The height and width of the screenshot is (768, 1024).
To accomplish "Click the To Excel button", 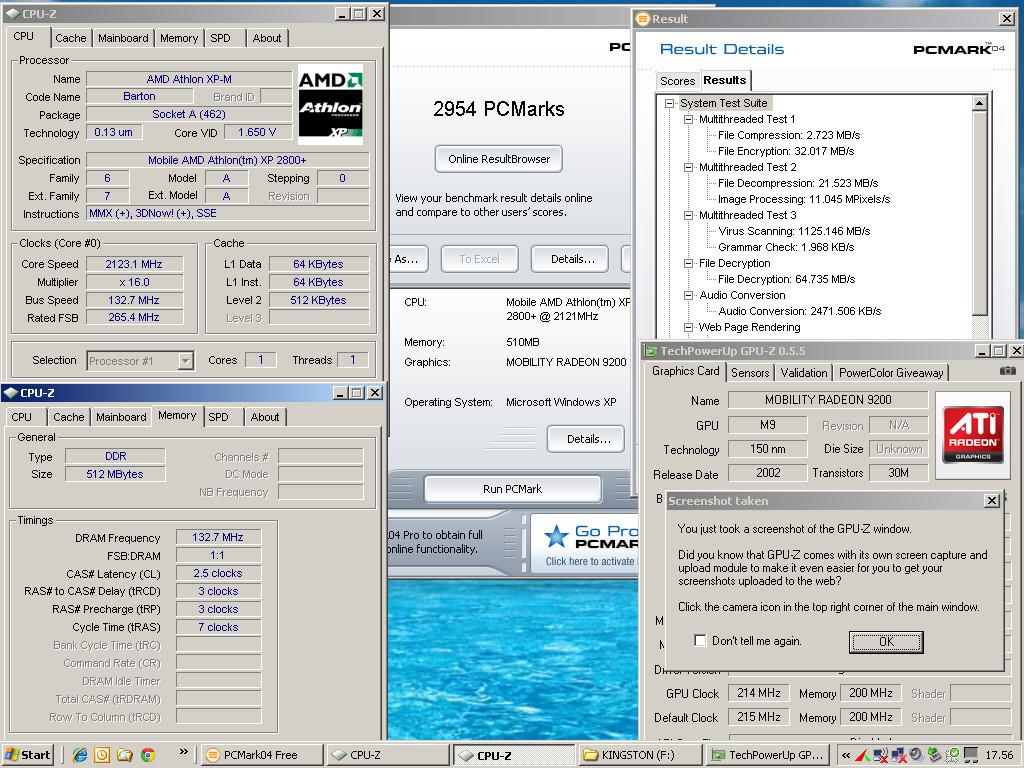I will pos(479,259).
